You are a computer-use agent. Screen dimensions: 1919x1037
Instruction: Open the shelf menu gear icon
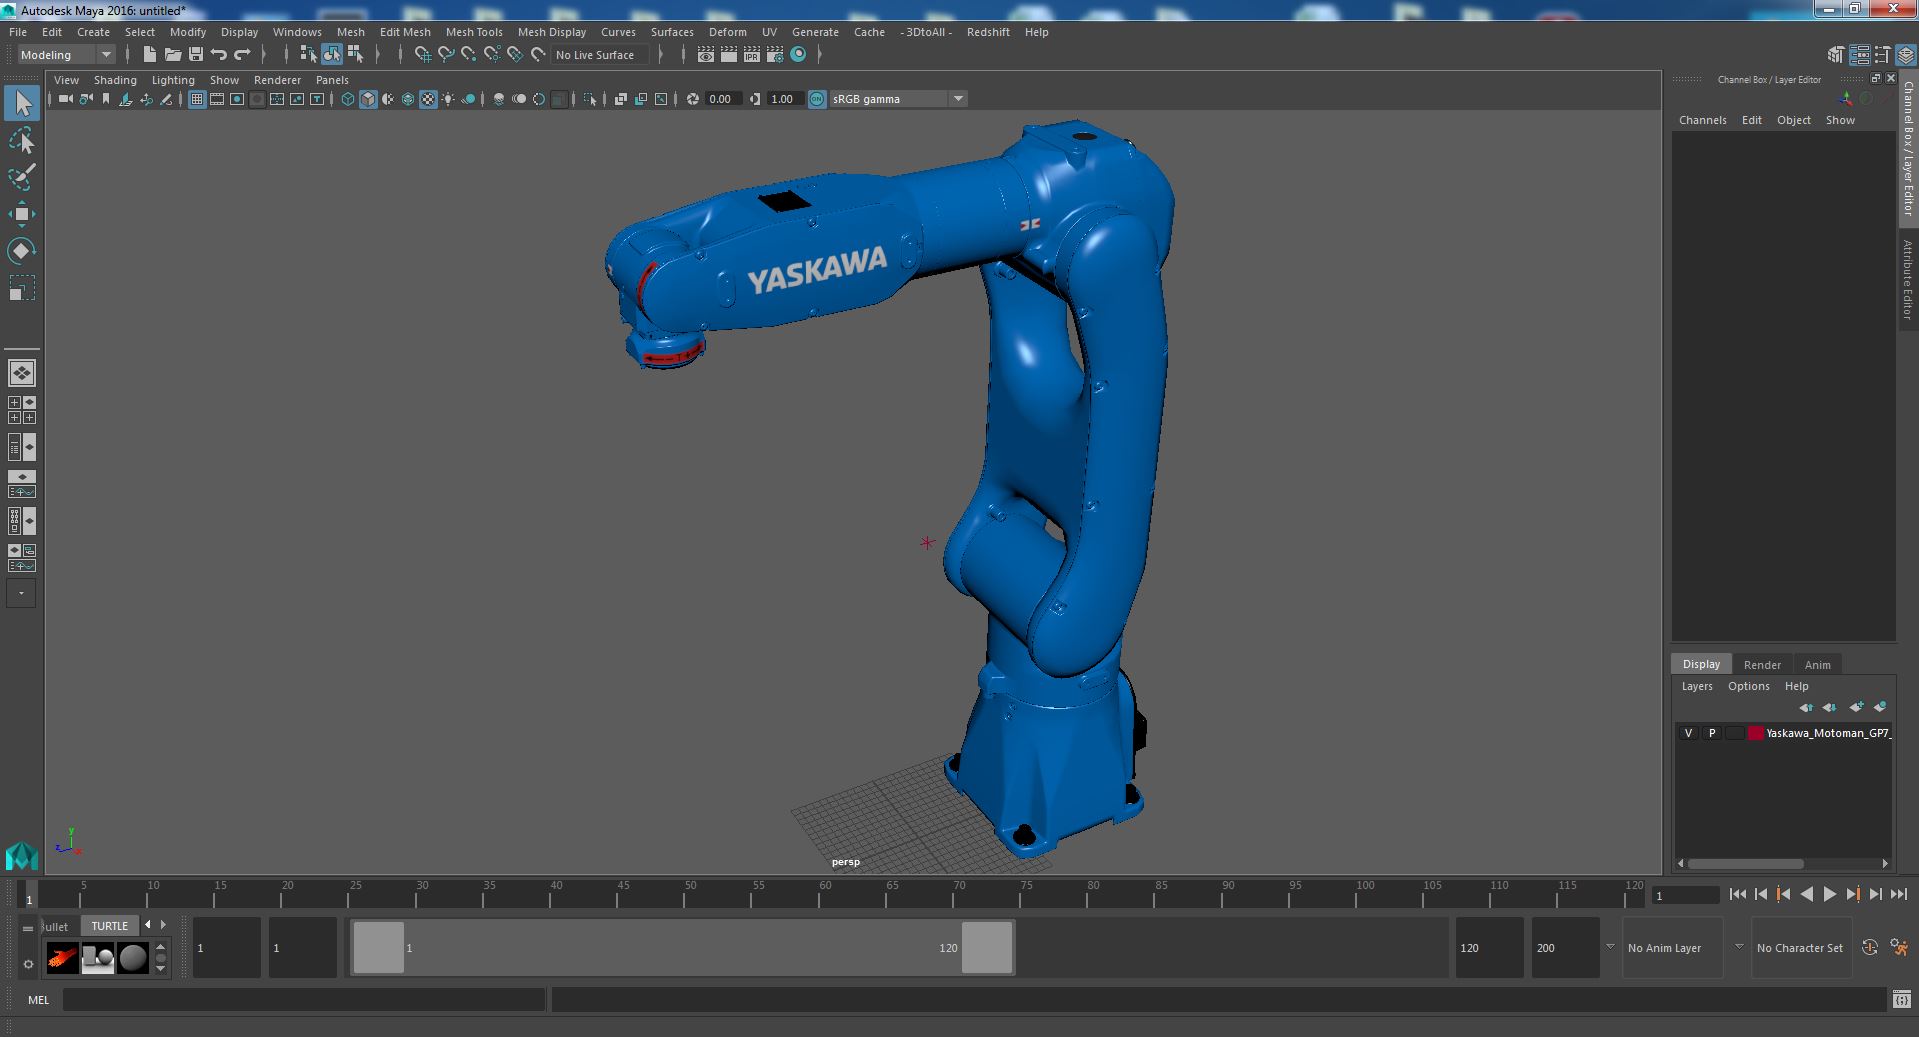pos(28,964)
